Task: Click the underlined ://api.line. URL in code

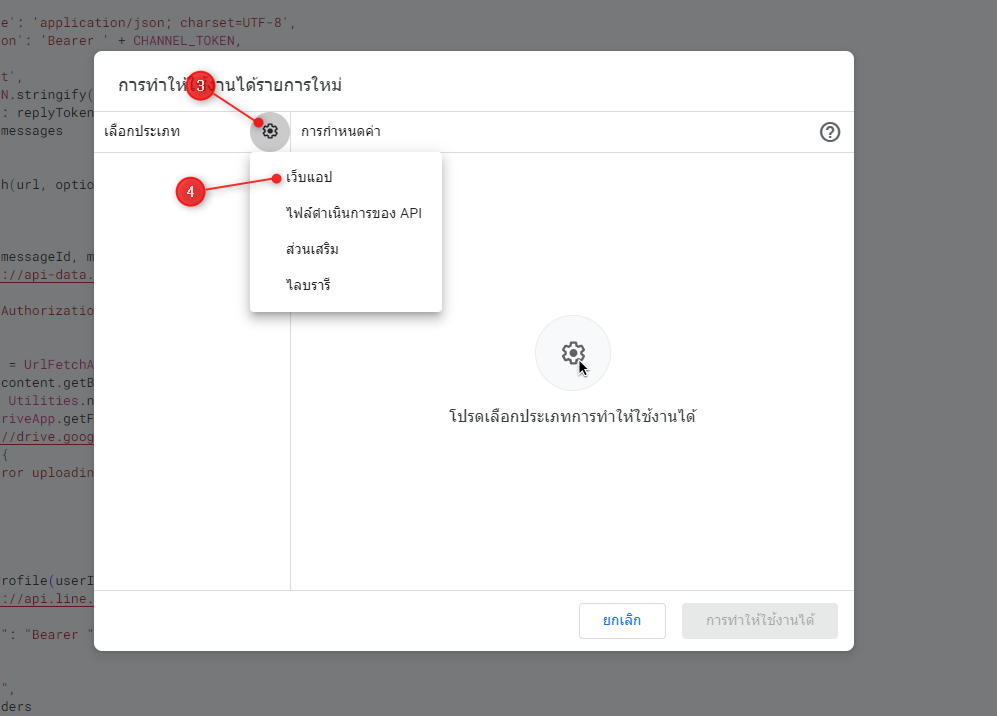Action: pyautogui.click(x=47, y=599)
